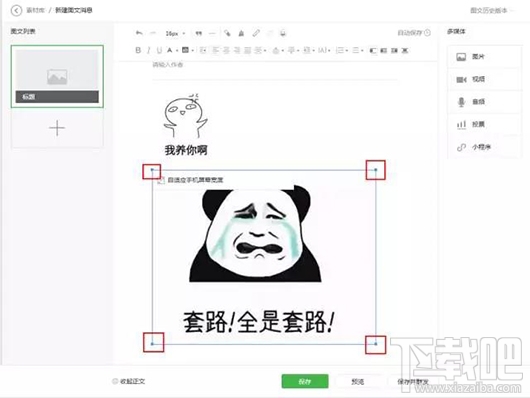Click the redo arrow in the toolbar
This screenshot has height=398, width=530.
(x=153, y=33)
